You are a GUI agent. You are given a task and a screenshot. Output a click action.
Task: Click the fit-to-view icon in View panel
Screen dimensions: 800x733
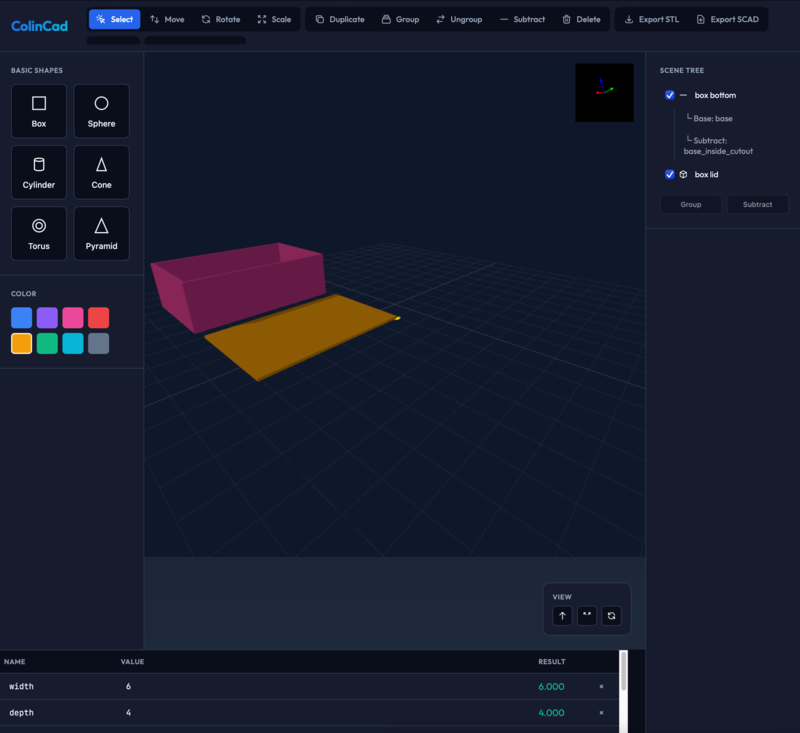point(587,616)
